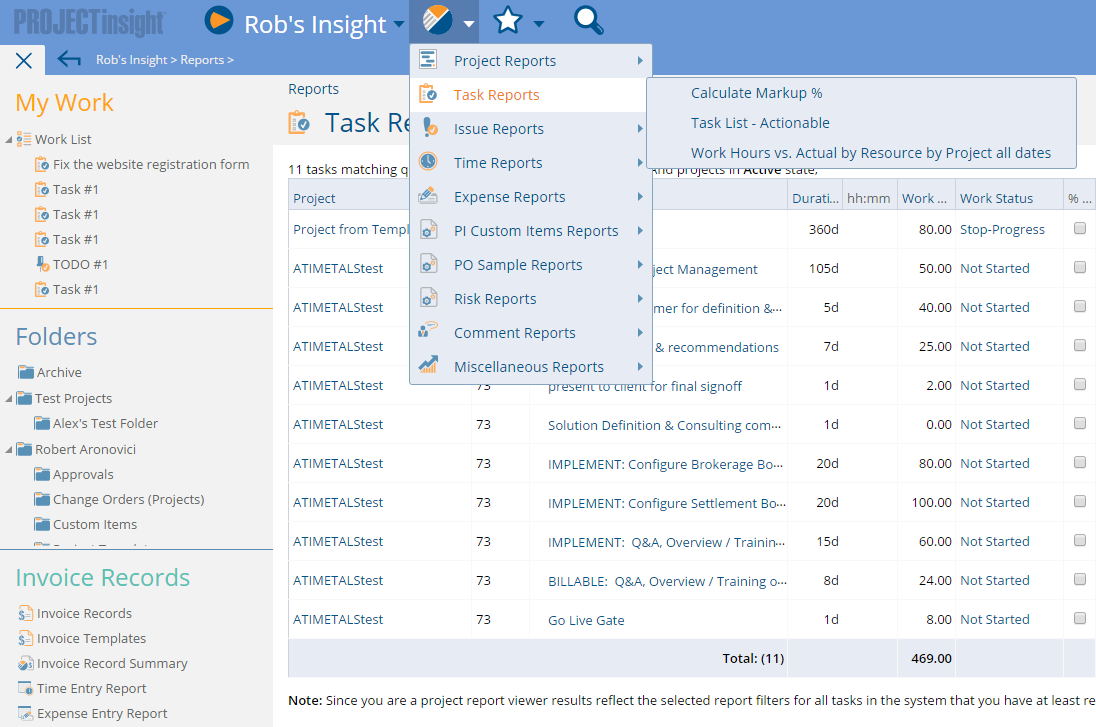
Task: Open the Rob's Insight dropdown arrow
Action: click(398, 24)
